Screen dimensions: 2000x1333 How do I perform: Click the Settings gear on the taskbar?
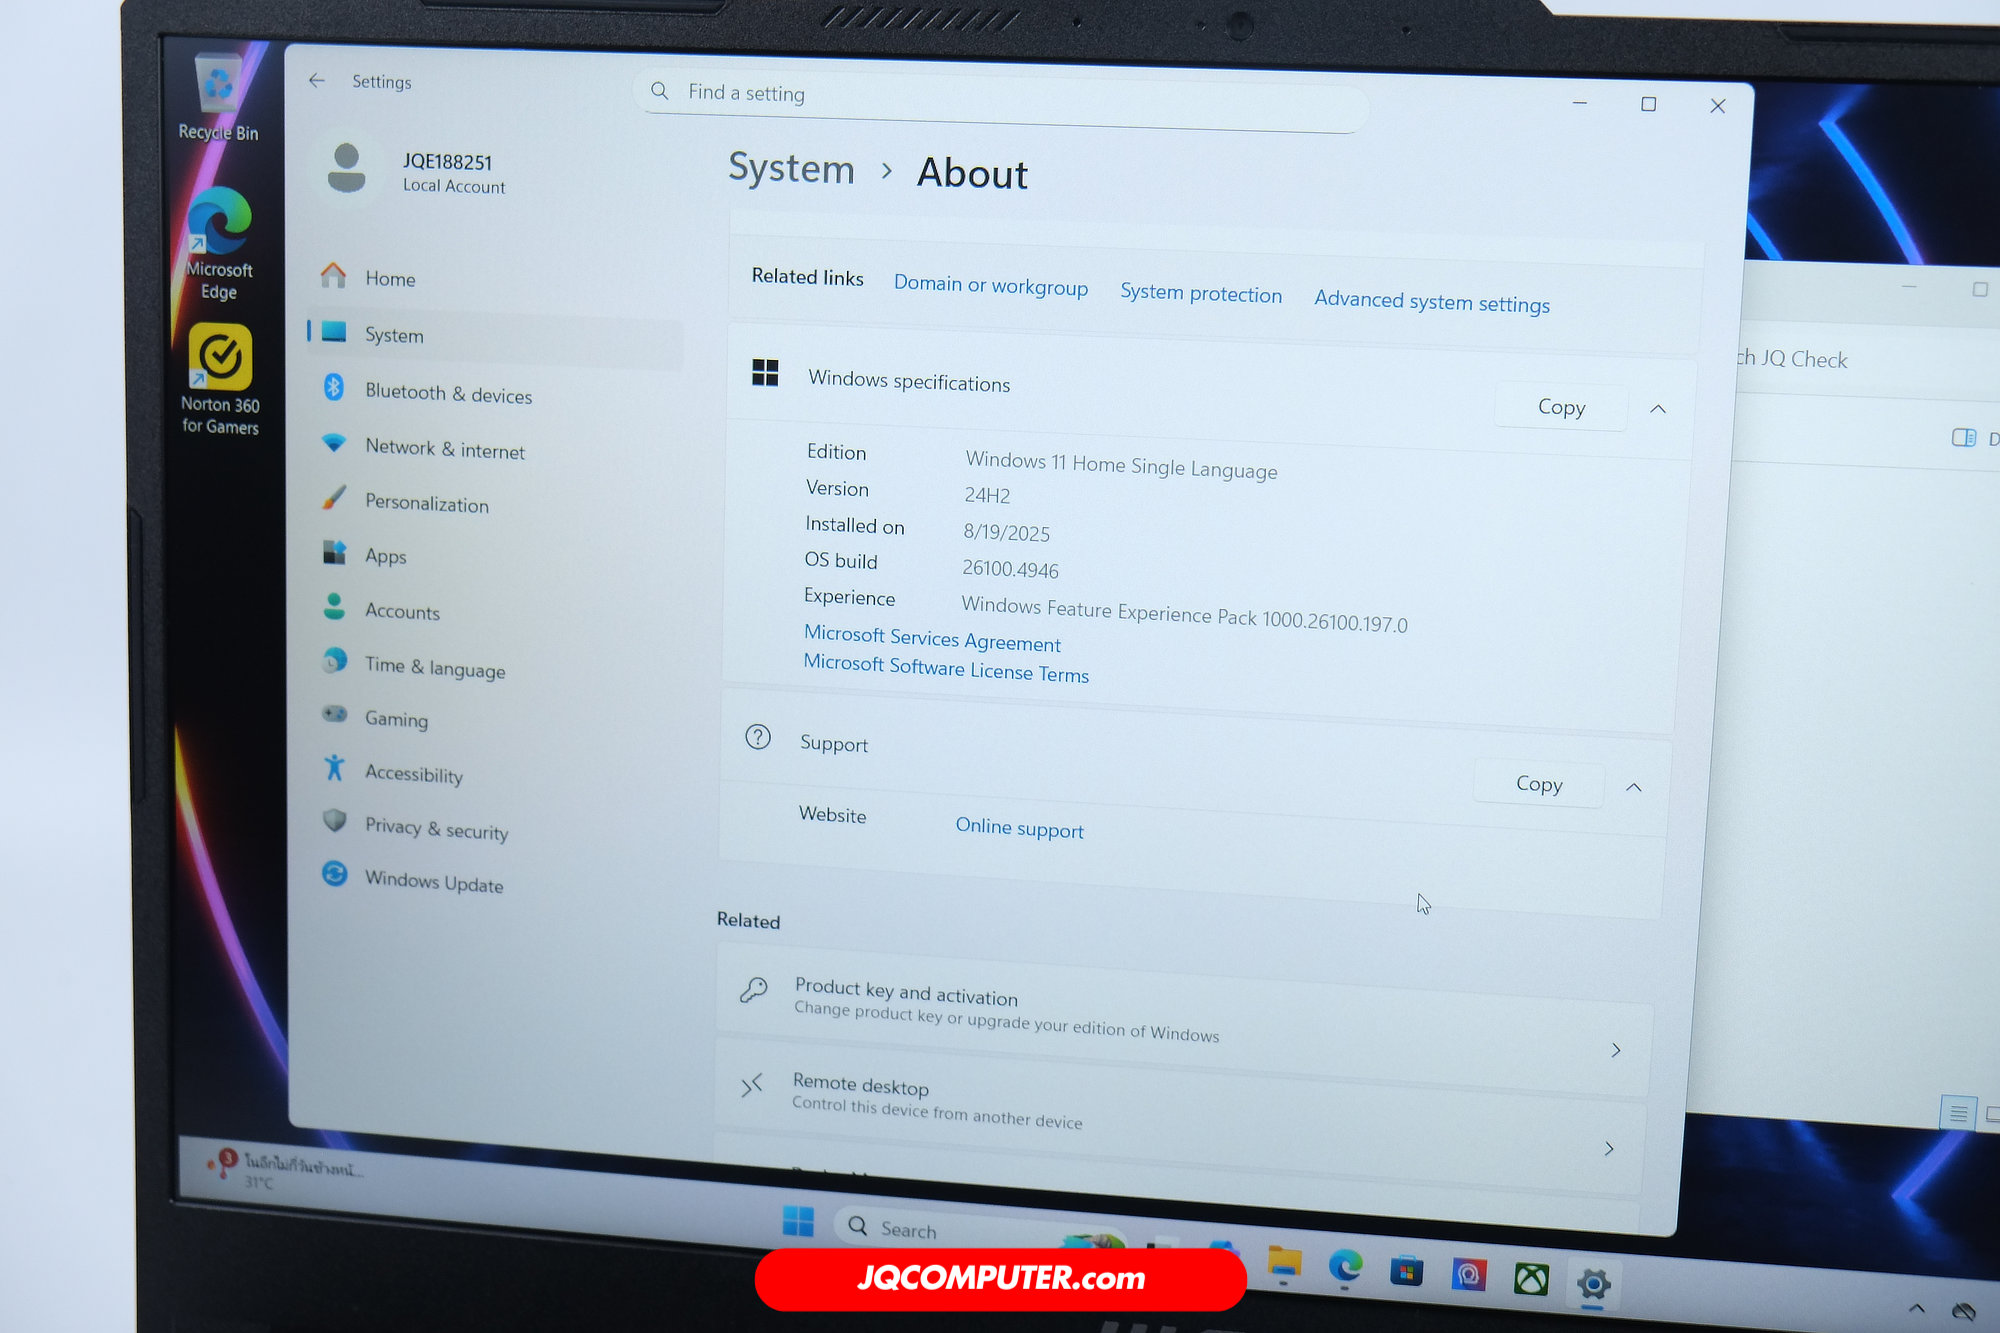click(x=1593, y=1284)
